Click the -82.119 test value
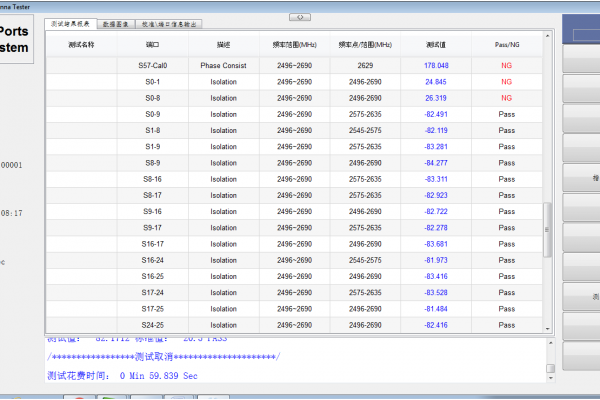 click(436, 131)
